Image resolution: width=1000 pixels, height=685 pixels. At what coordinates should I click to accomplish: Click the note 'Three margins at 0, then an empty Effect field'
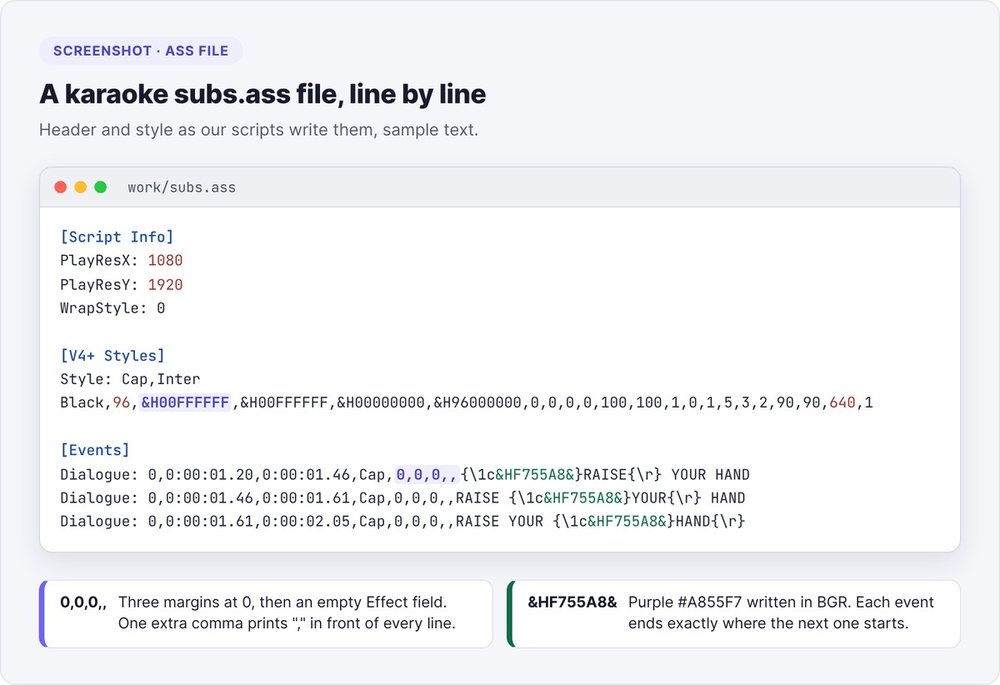click(283, 602)
